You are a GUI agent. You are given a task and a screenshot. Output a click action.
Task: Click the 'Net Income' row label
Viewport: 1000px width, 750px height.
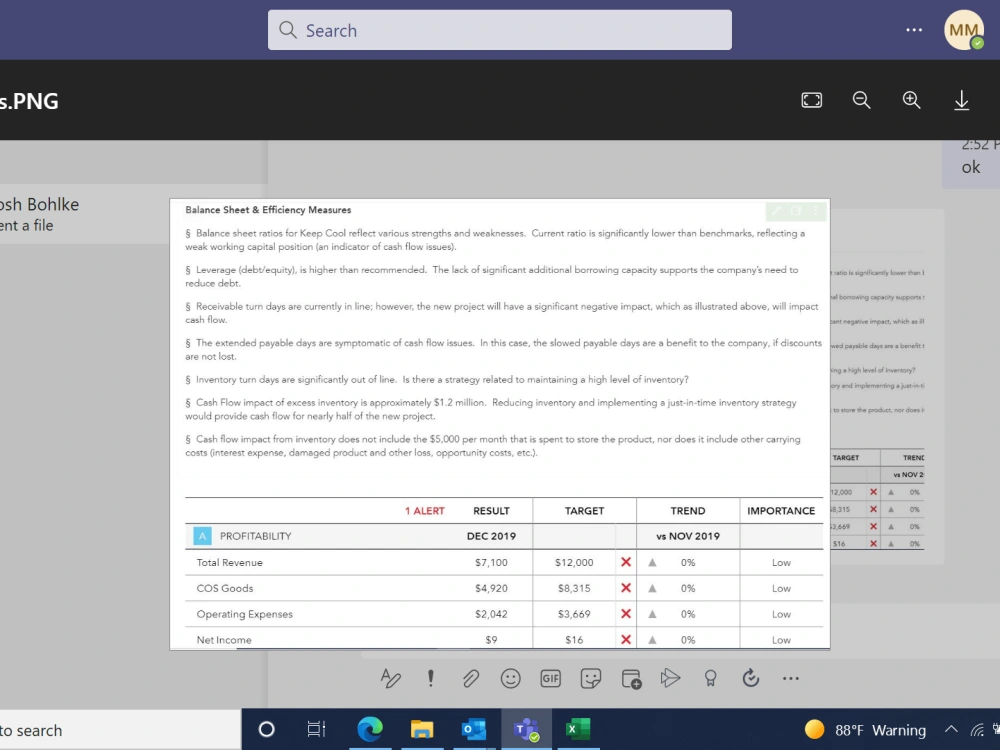coord(224,640)
